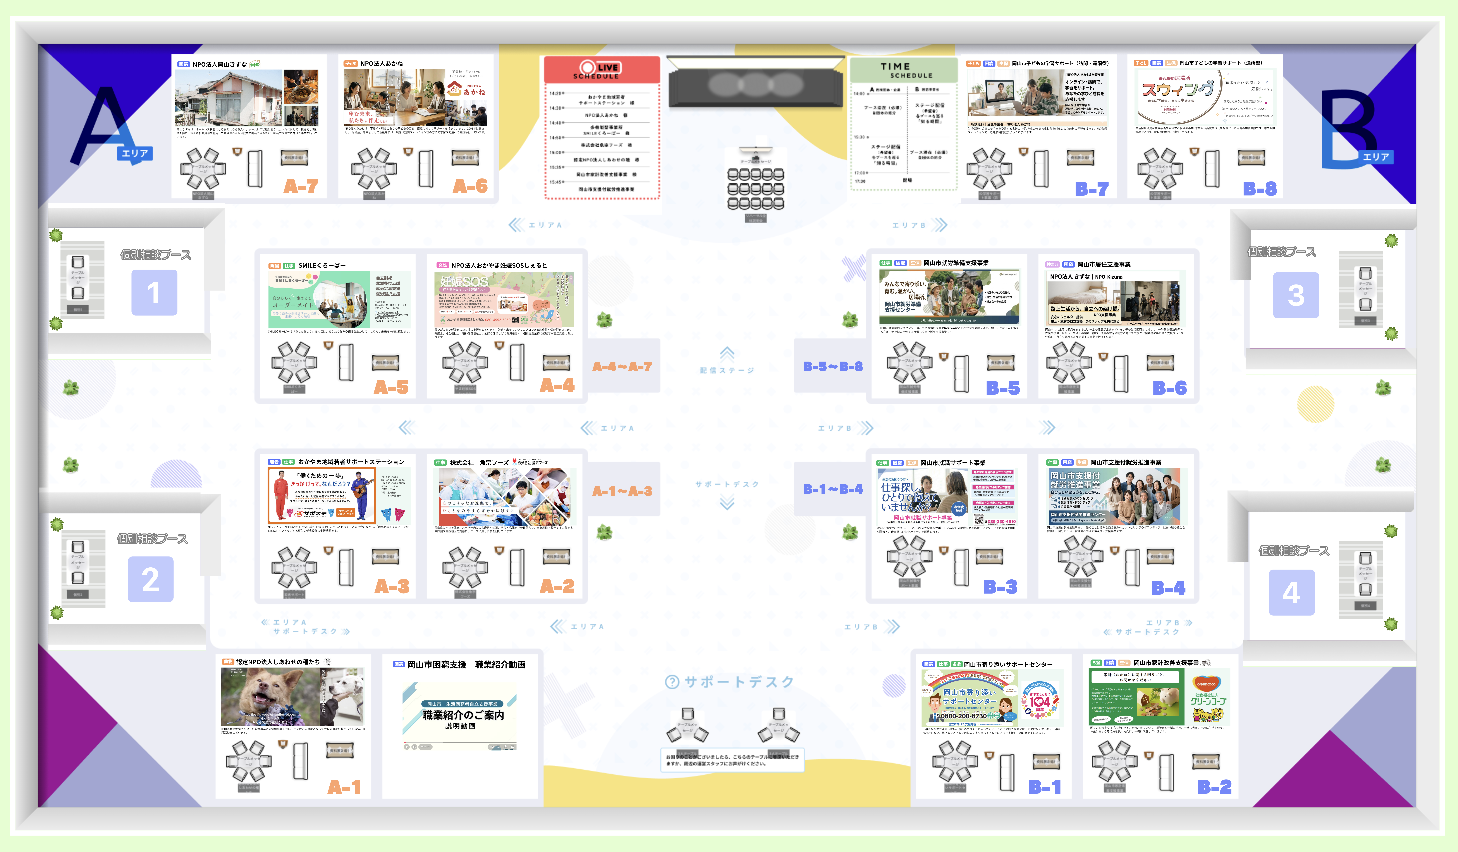Select individual consultation booth number 4
Image resolution: width=1458 pixels, height=852 pixels.
coord(1291,593)
